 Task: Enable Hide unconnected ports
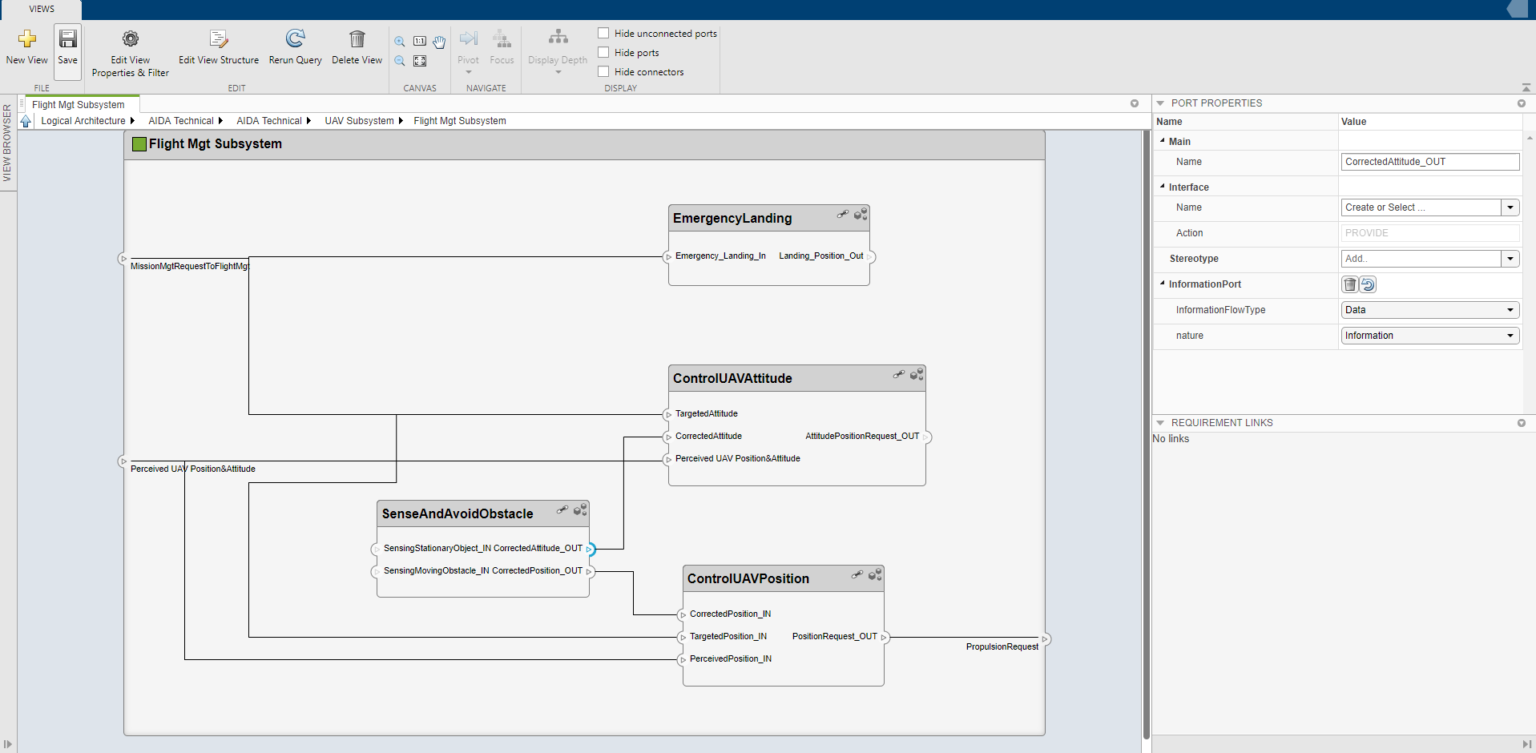603,32
